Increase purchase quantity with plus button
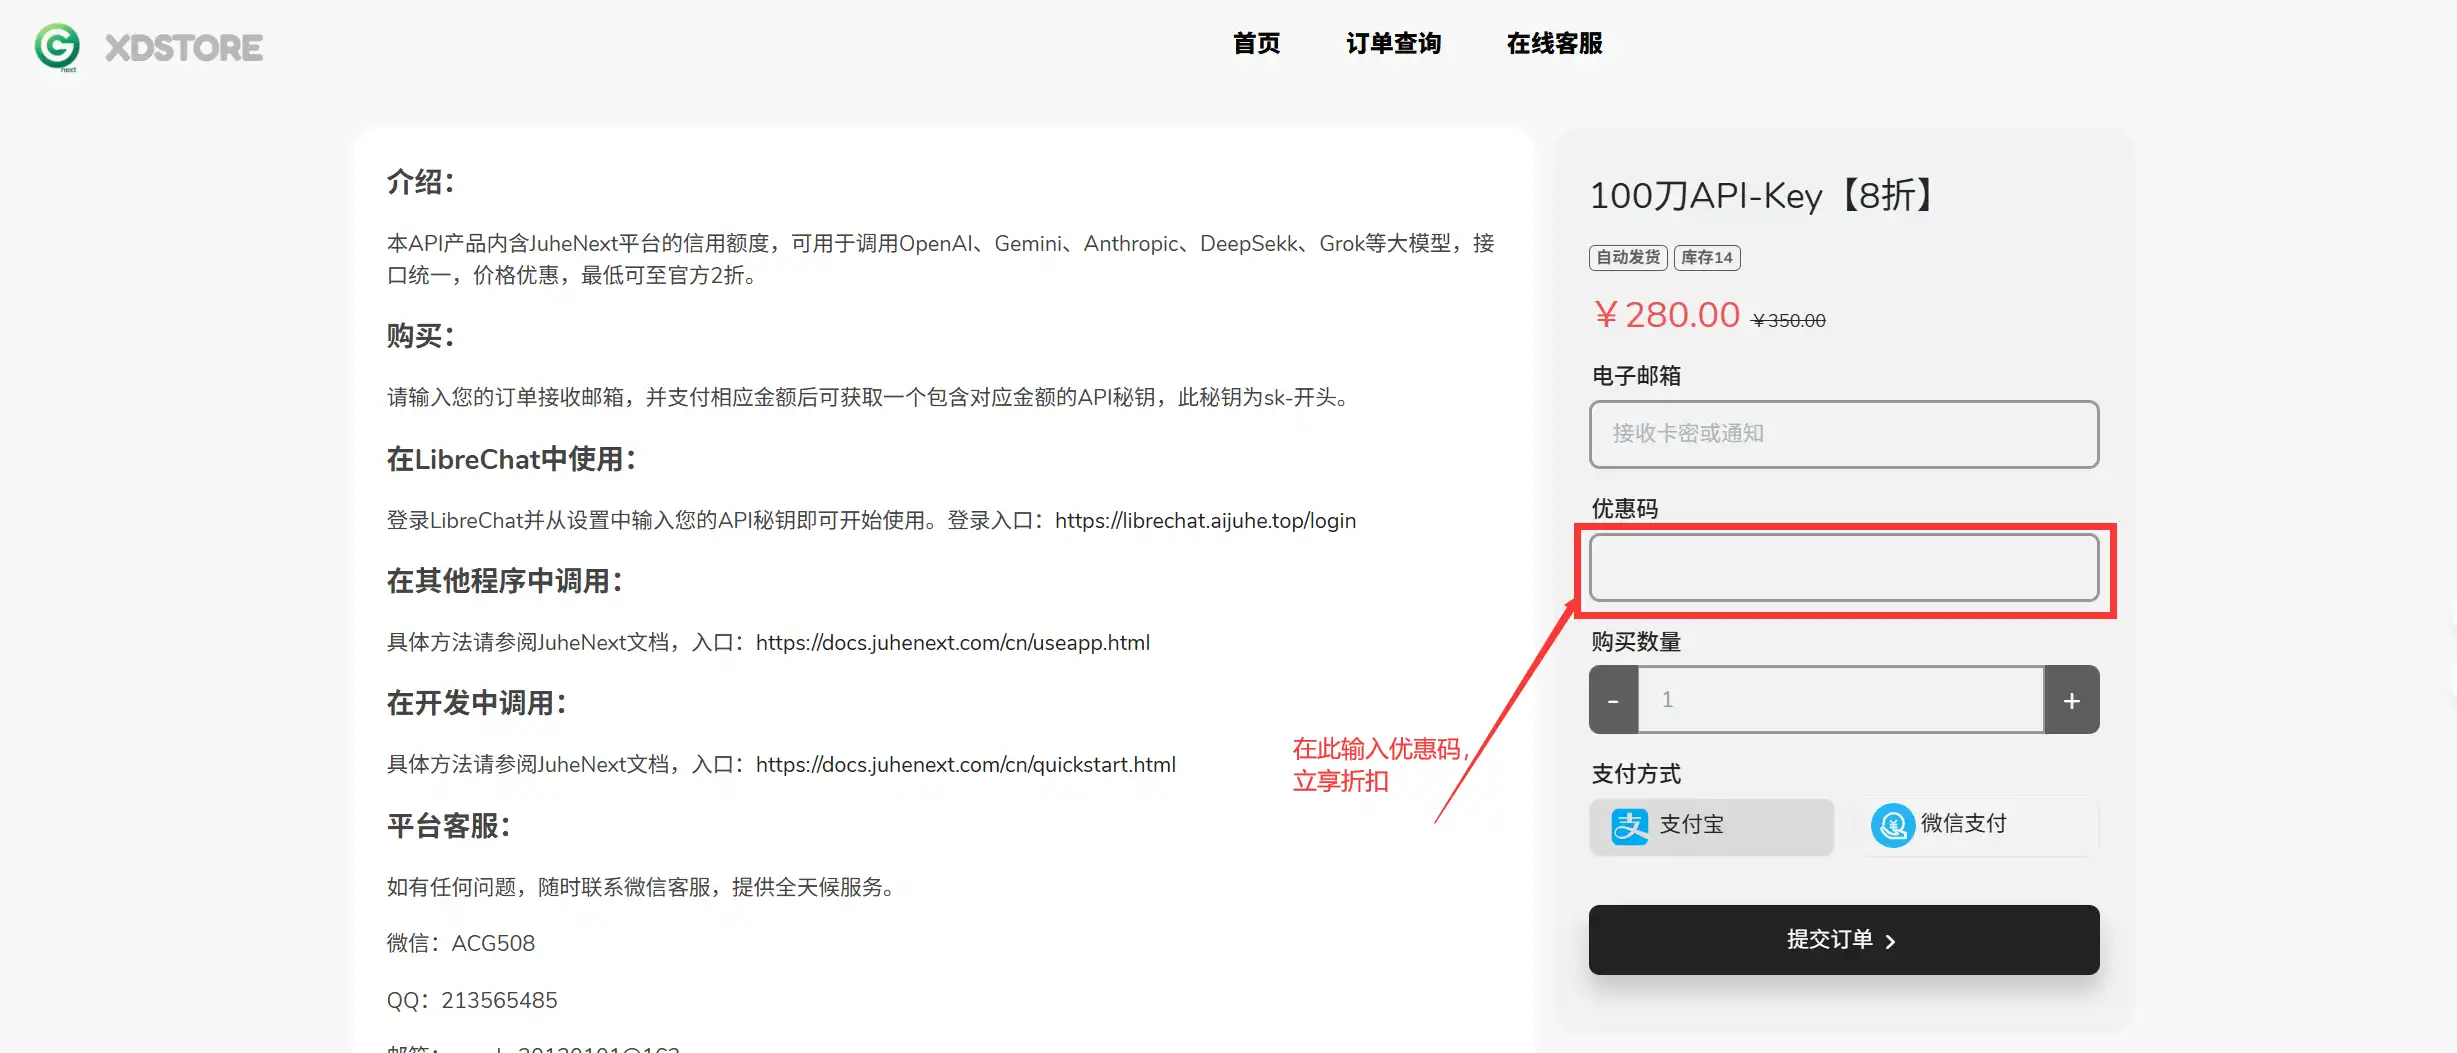 2071,700
